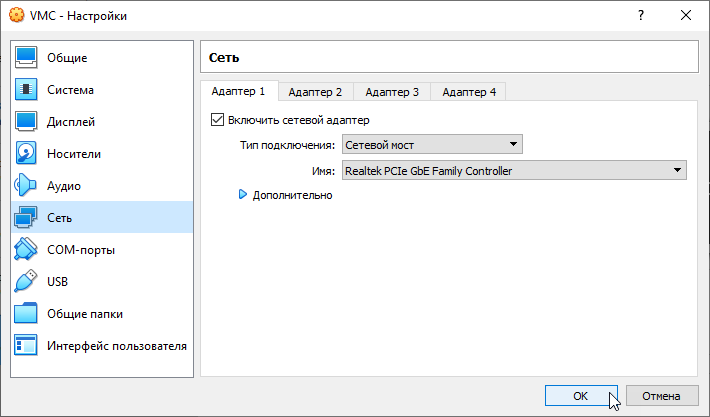710x417 pixels.
Task: Open the Аудио speaker icon
Action: pyautogui.click(x=27, y=186)
